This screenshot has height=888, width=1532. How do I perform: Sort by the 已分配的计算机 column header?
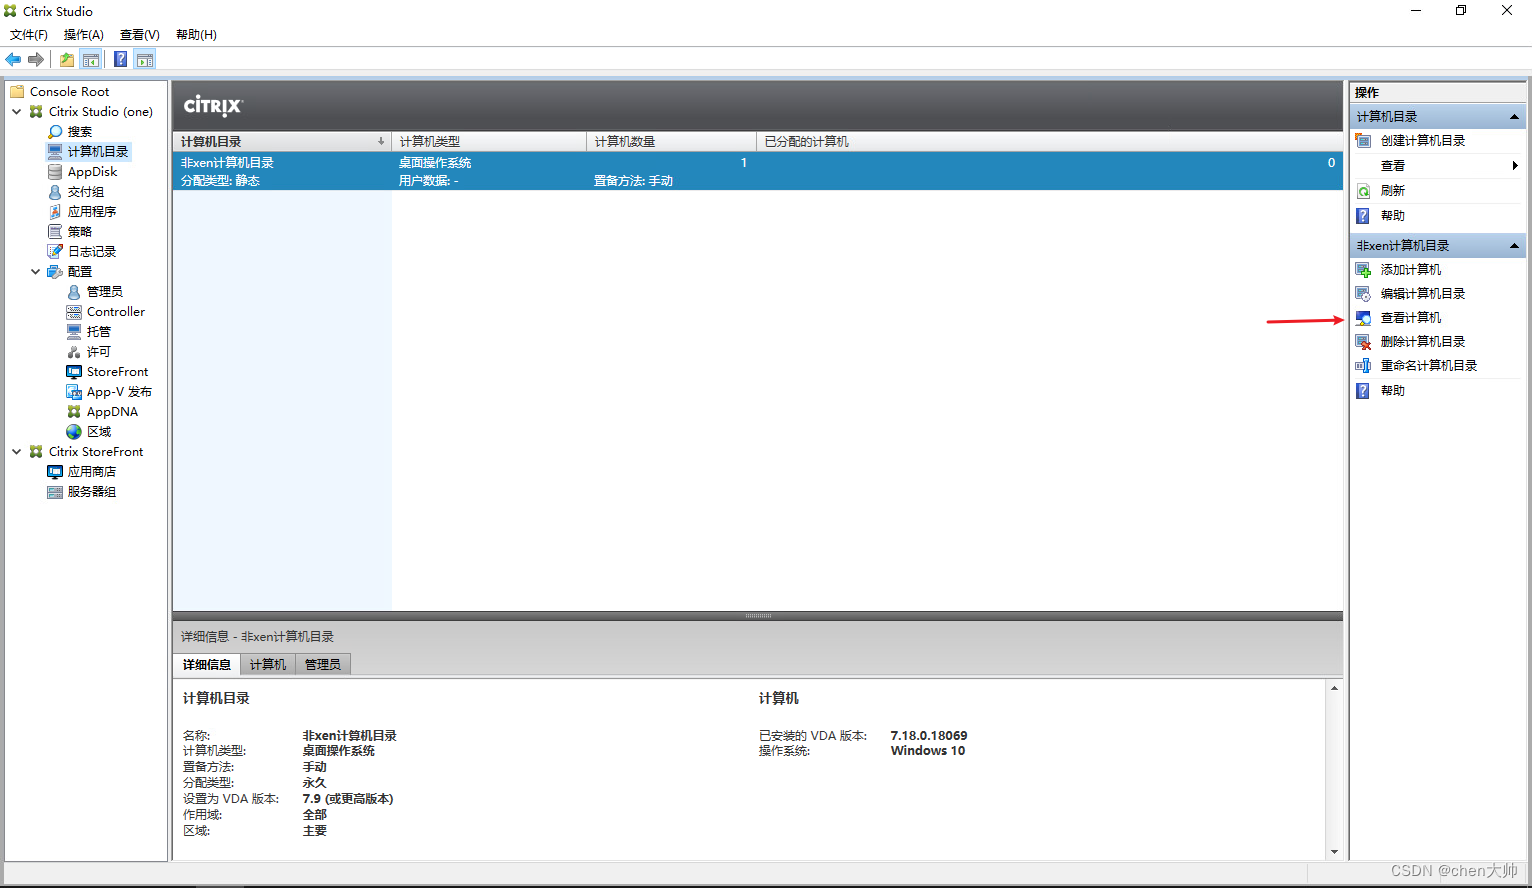coord(1049,142)
